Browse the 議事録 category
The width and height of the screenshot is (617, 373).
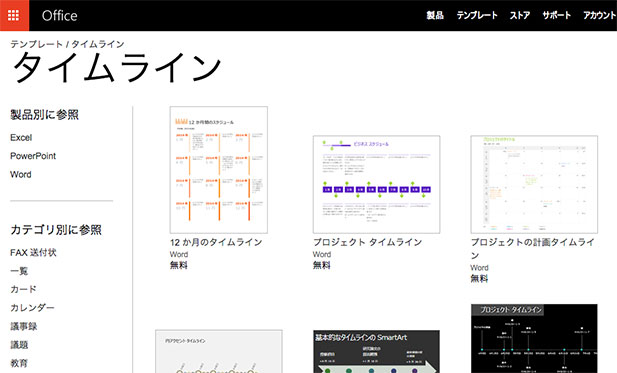click(24, 326)
